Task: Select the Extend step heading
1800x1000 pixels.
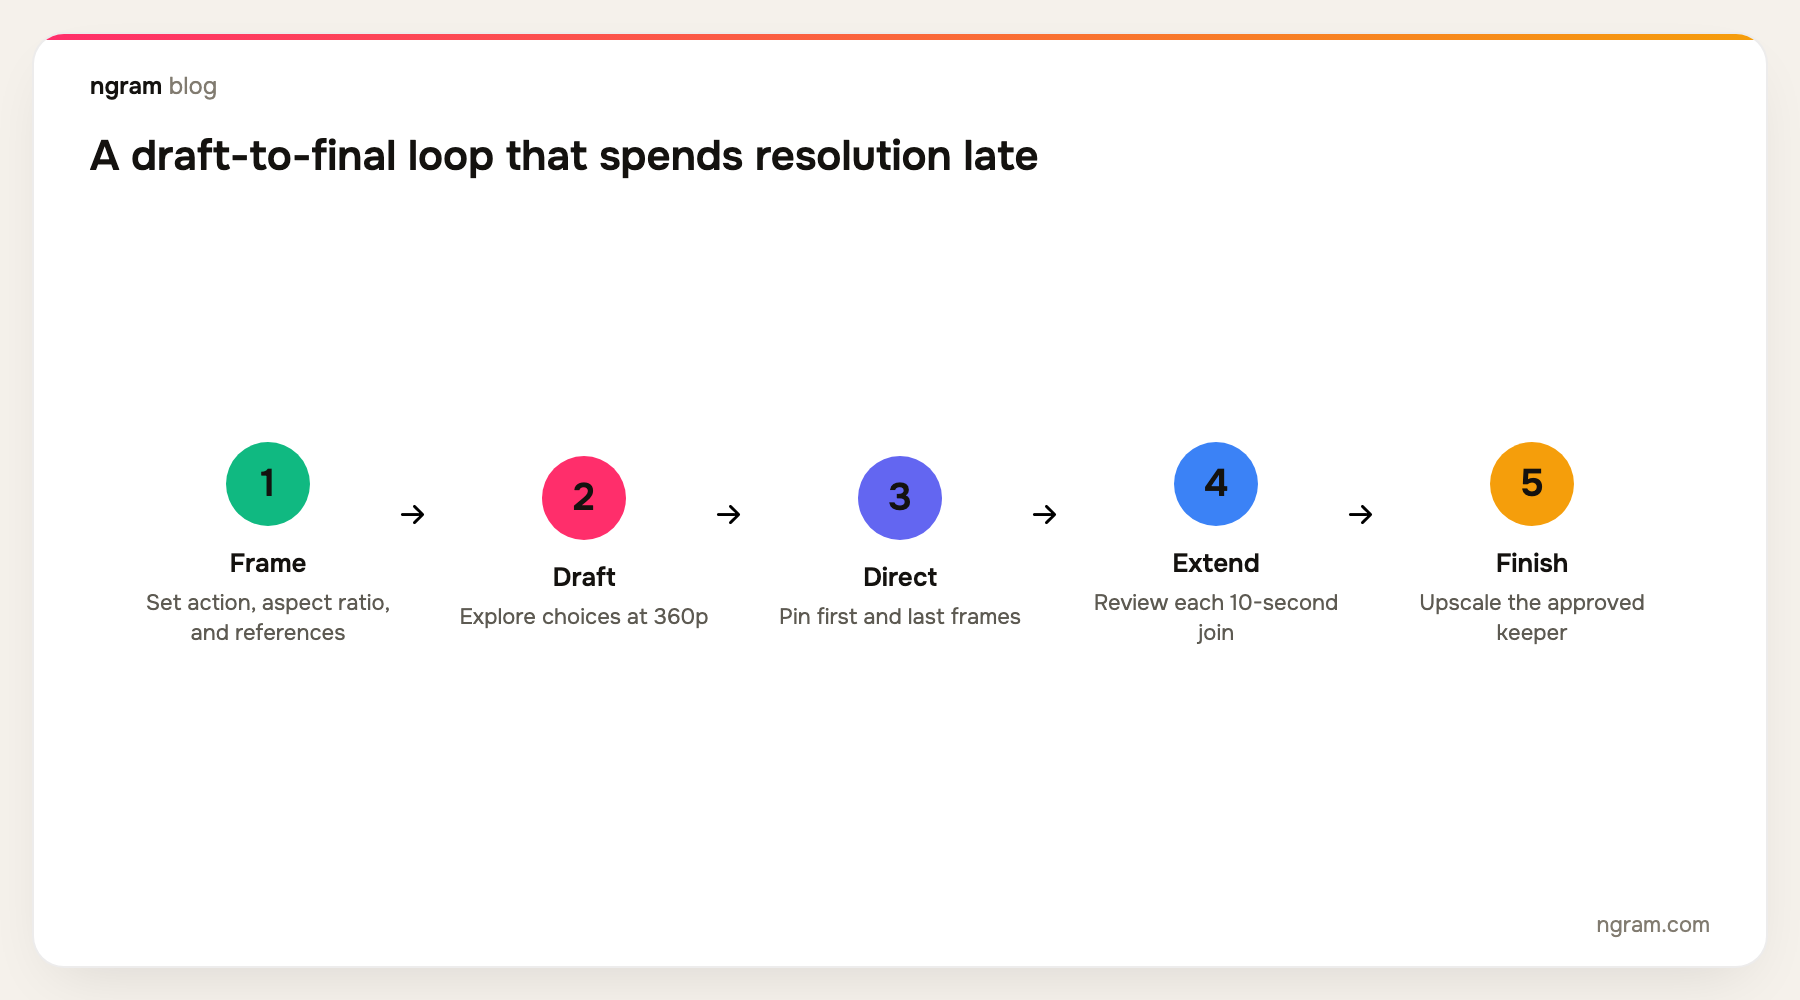Action: click(1216, 563)
